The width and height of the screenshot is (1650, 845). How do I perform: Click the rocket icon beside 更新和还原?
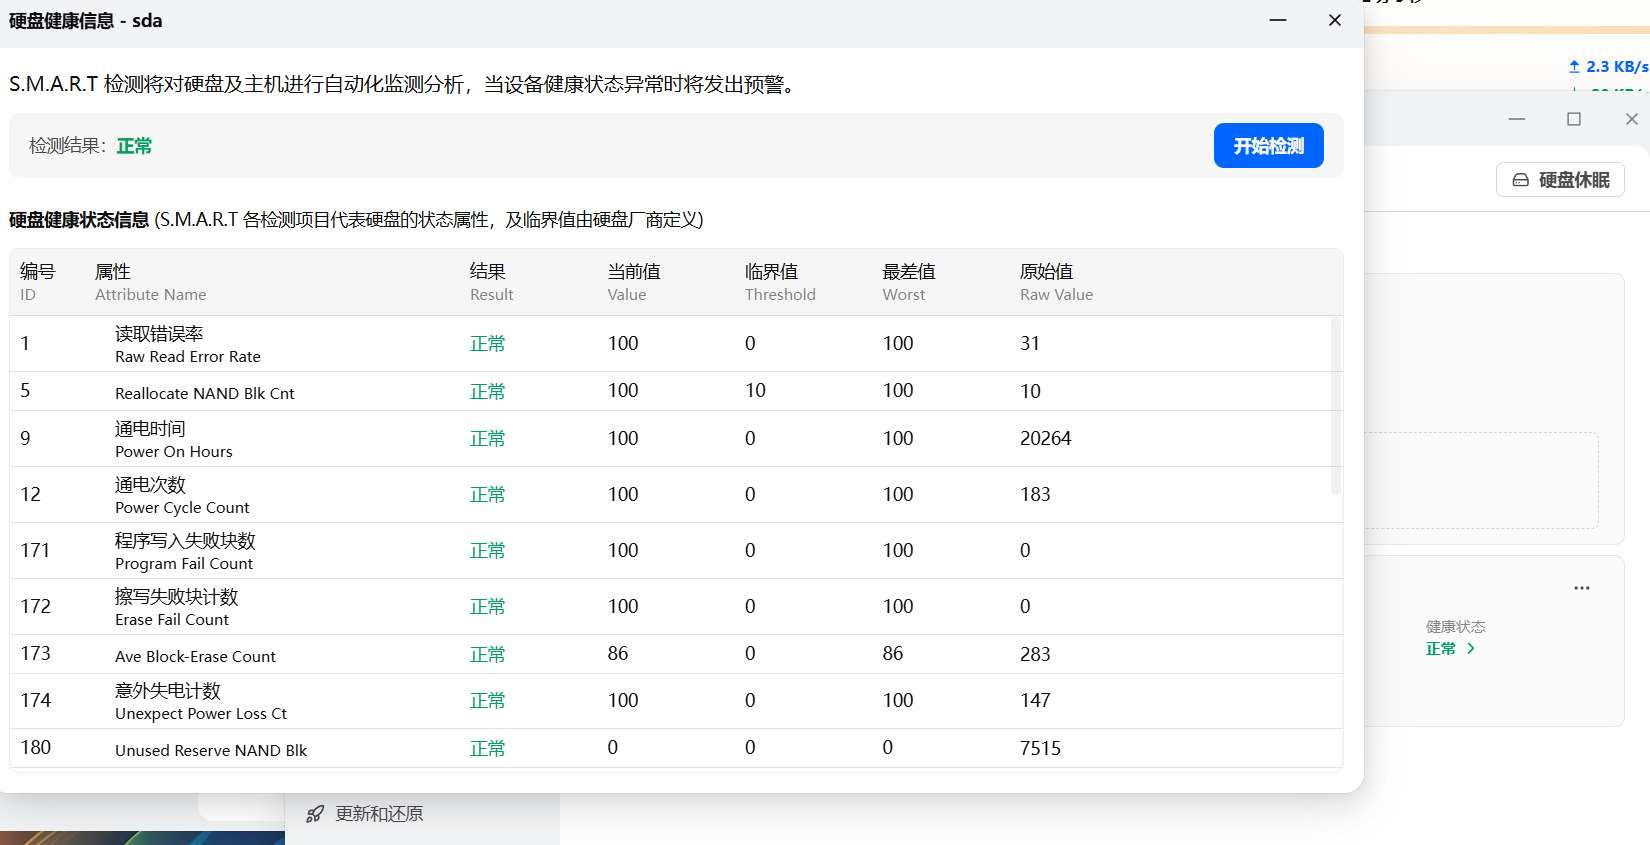(315, 814)
